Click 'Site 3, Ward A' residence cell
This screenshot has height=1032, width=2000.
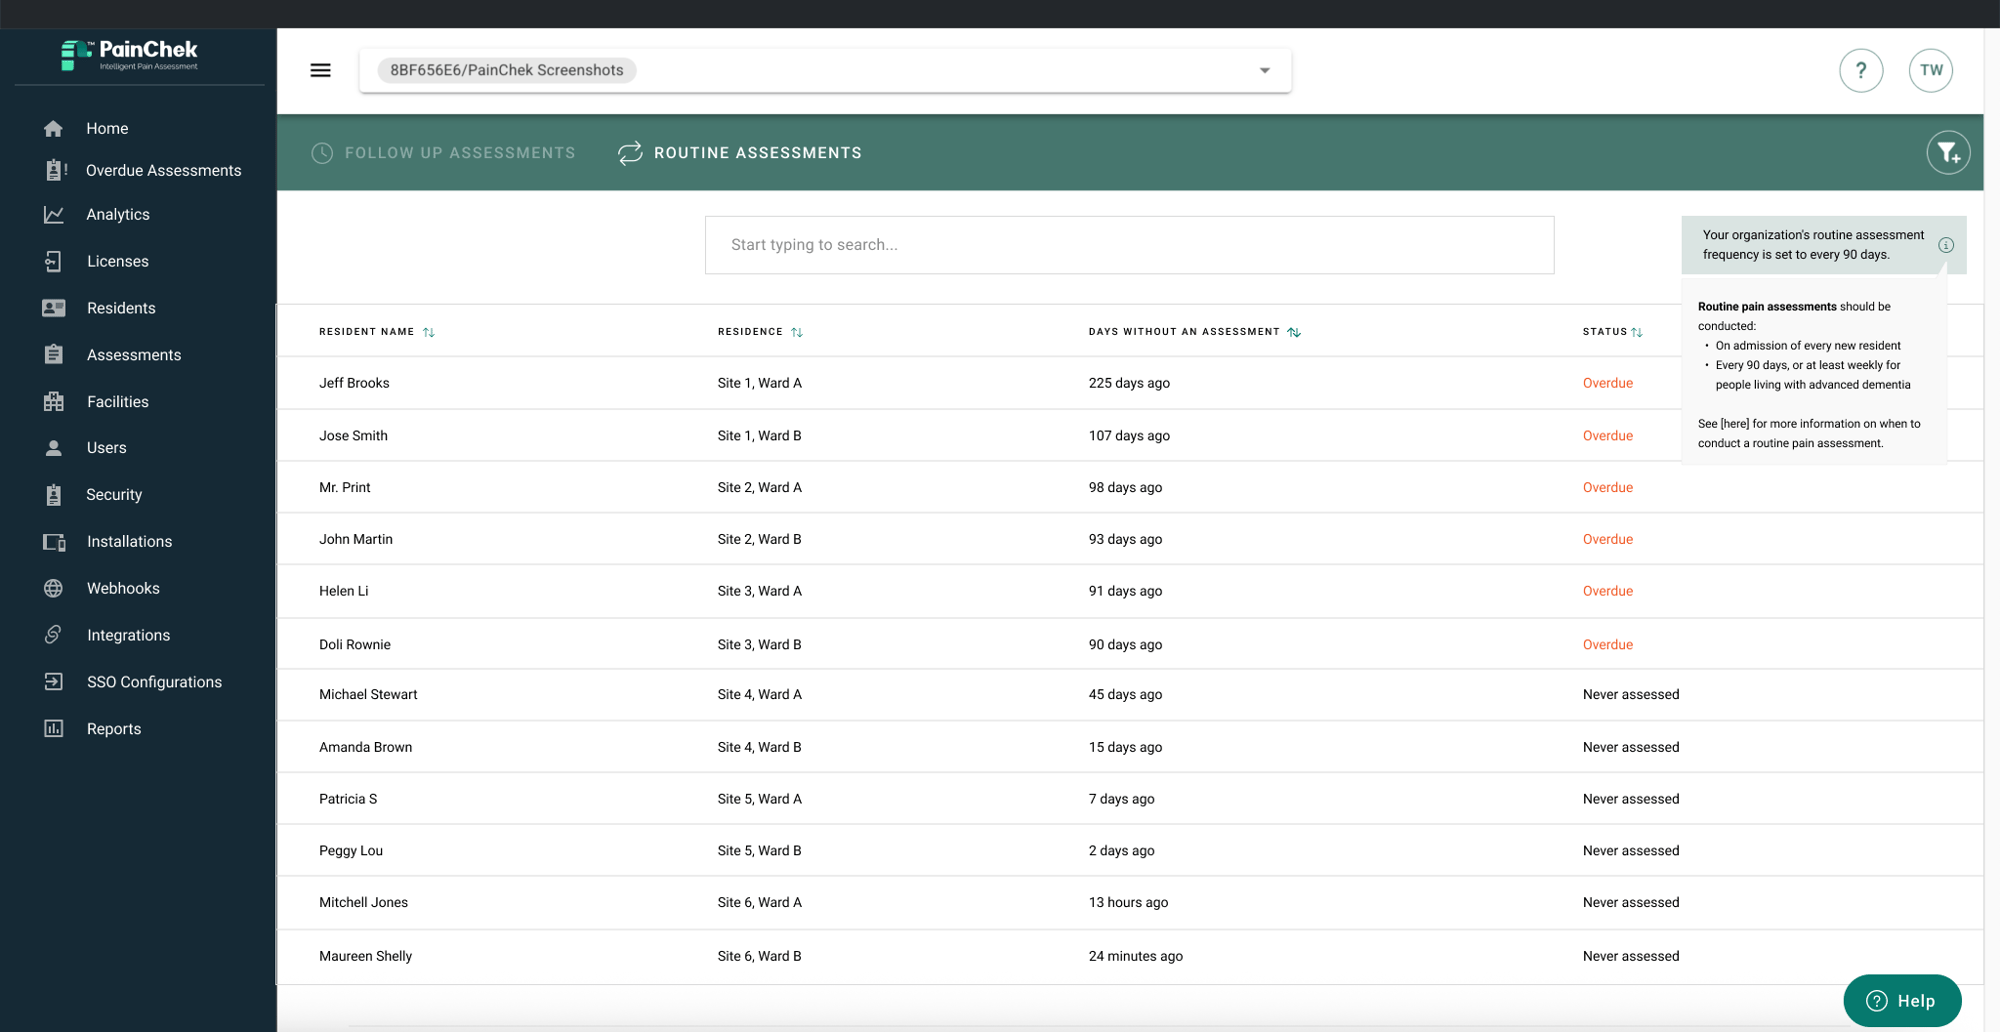(760, 591)
